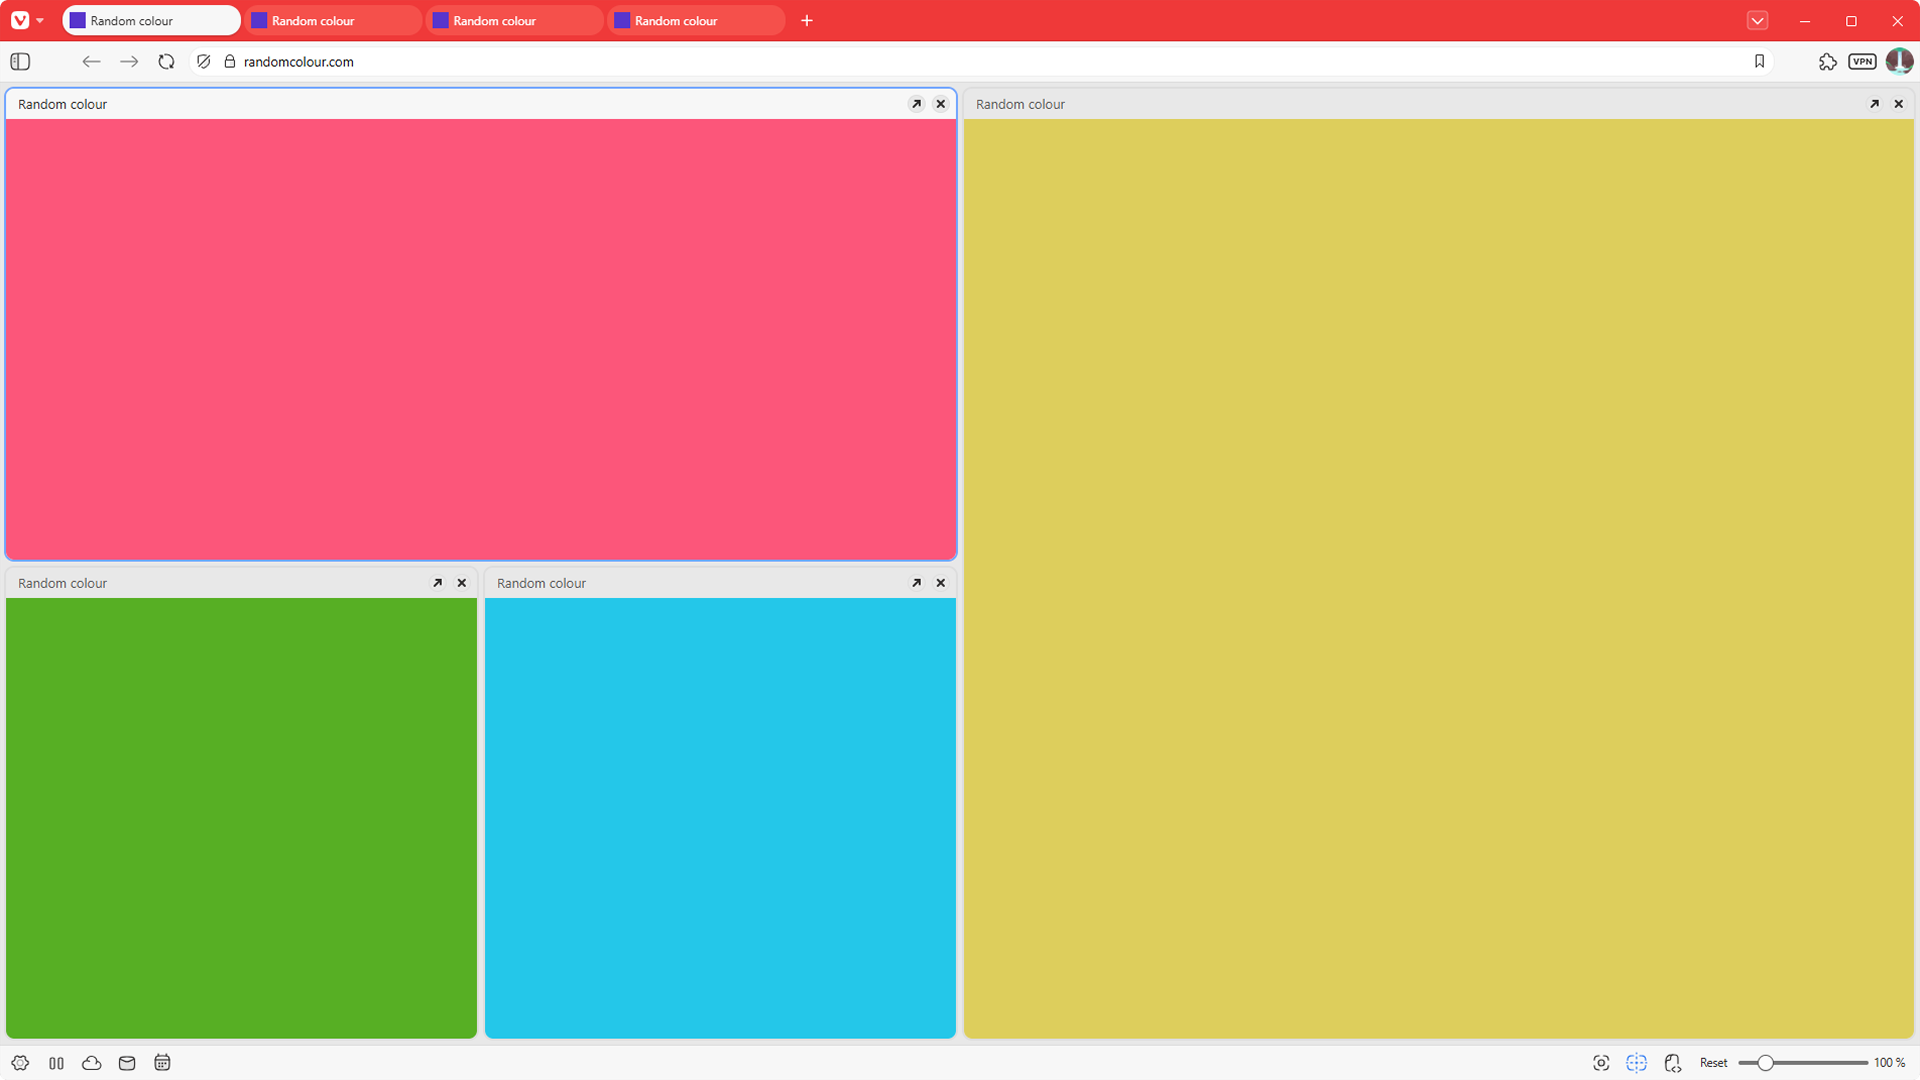Reload the randomcolour.com page
The image size is (1920, 1080).
[166, 61]
